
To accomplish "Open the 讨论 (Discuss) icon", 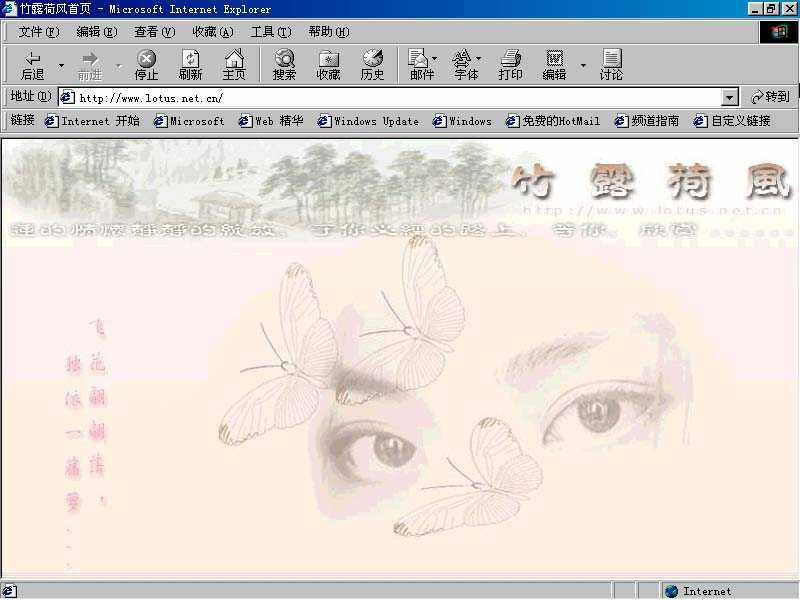I will point(610,63).
